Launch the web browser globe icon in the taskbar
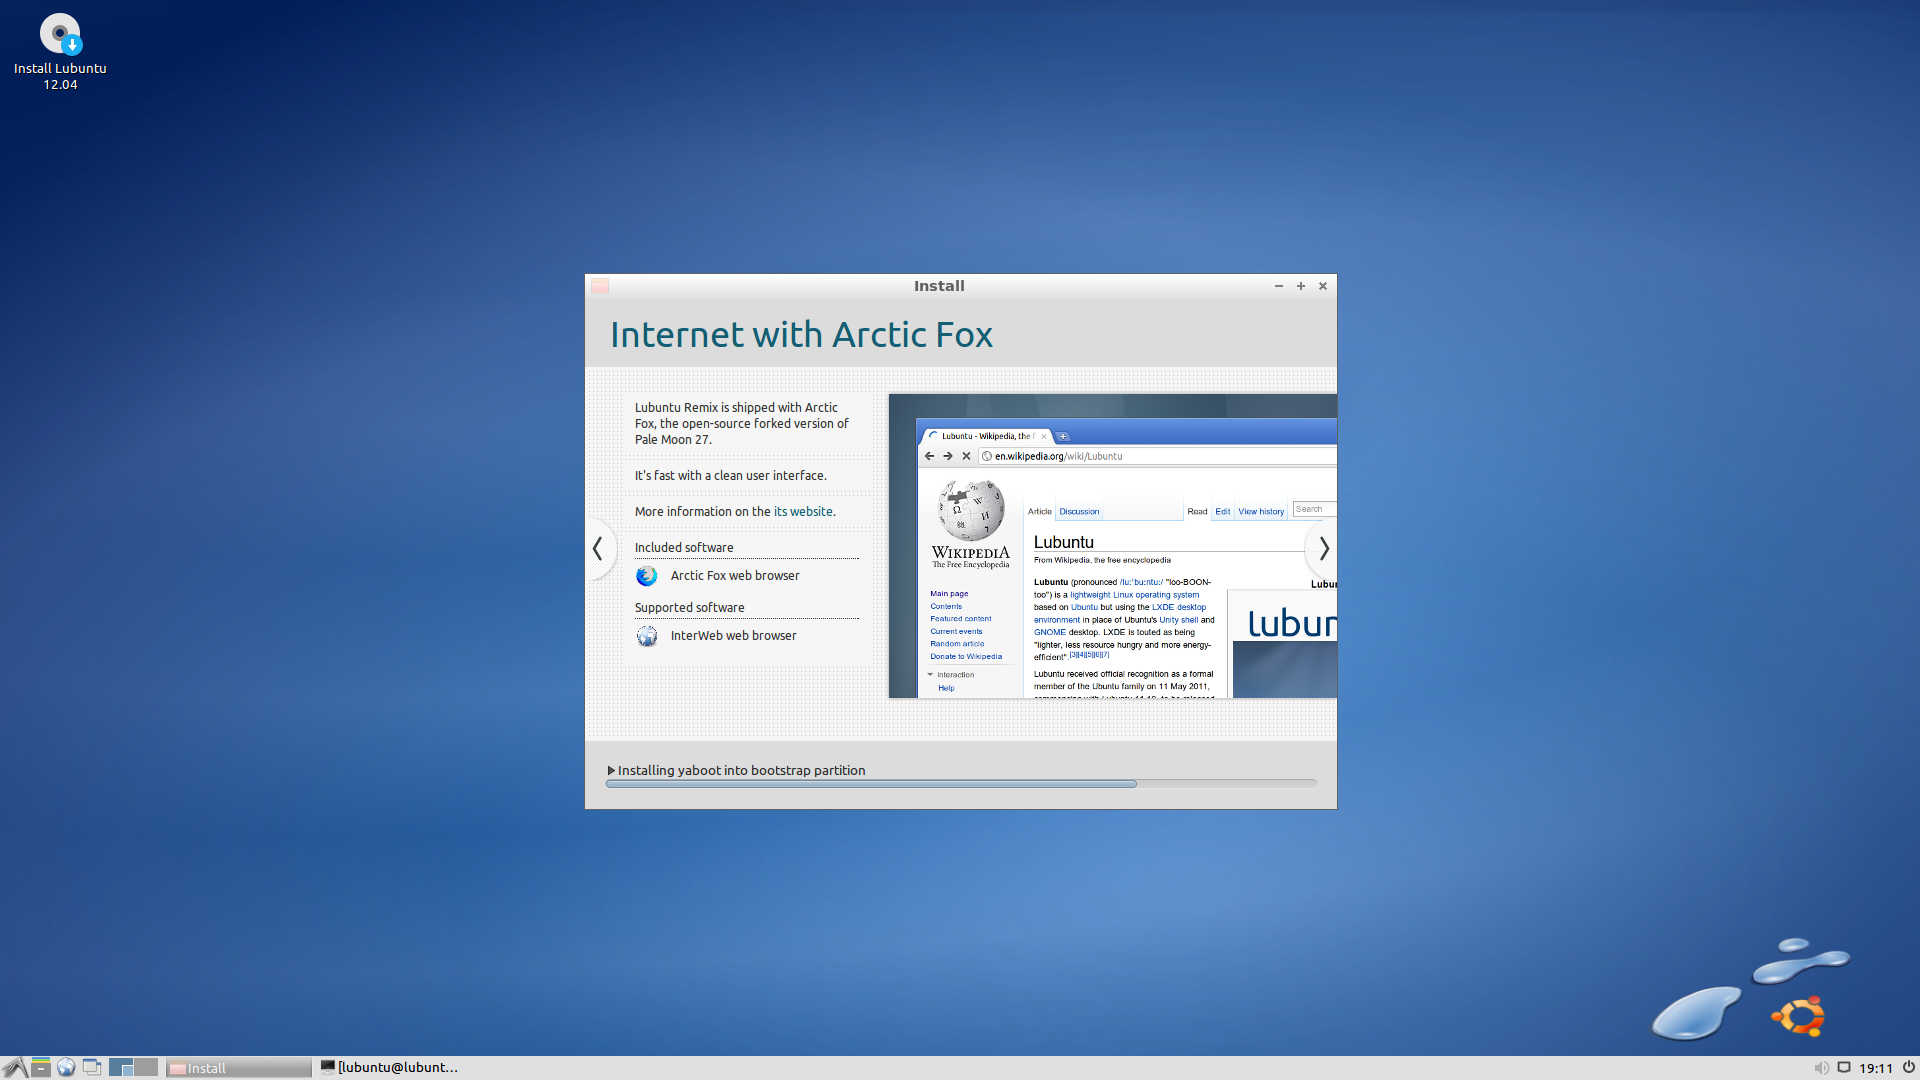The height and width of the screenshot is (1080, 1920). click(x=66, y=1068)
